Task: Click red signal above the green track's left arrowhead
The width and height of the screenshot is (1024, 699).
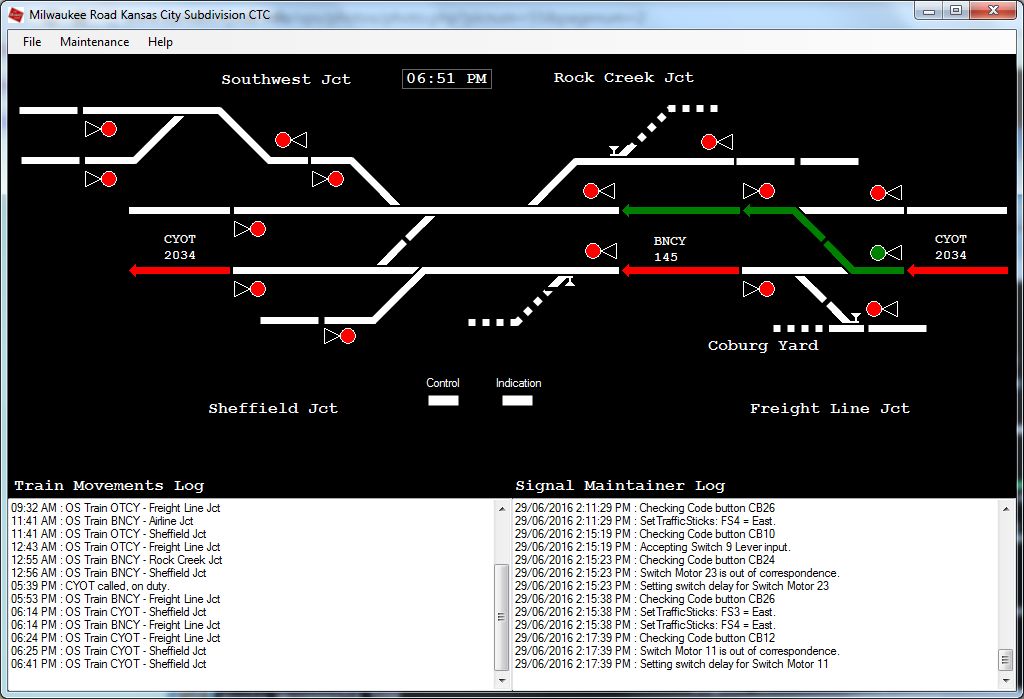Action: 591,191
